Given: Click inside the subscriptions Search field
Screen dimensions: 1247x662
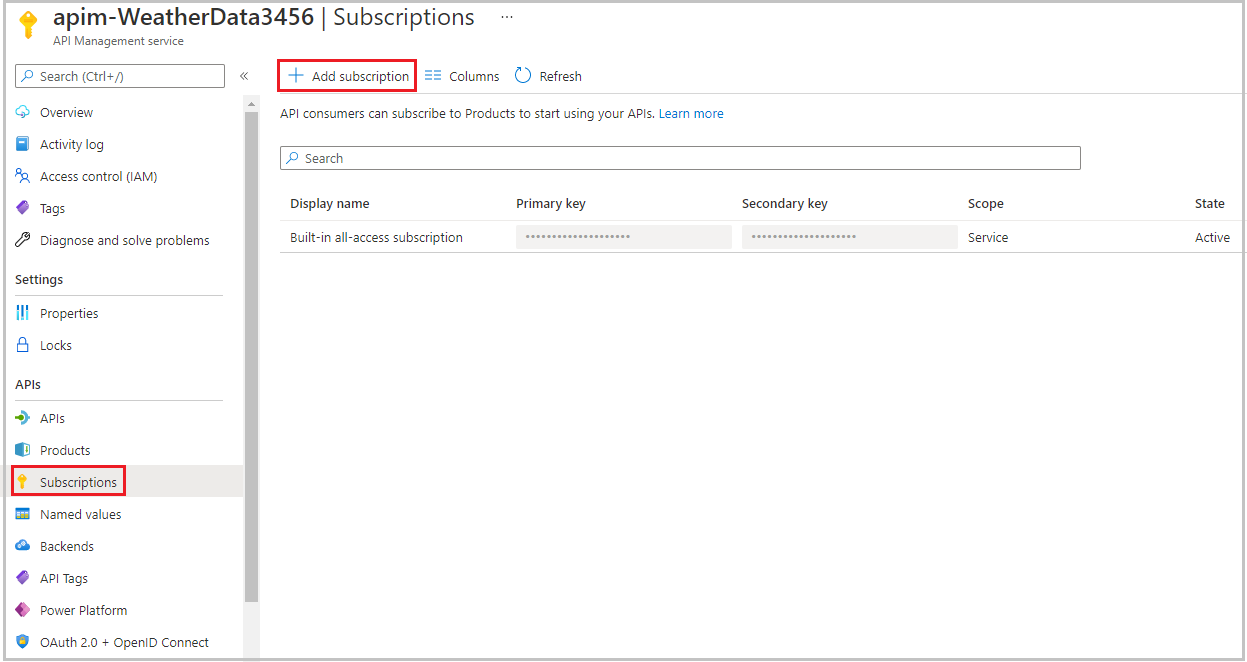Looking at the screenshot, I should click(680, 157).
